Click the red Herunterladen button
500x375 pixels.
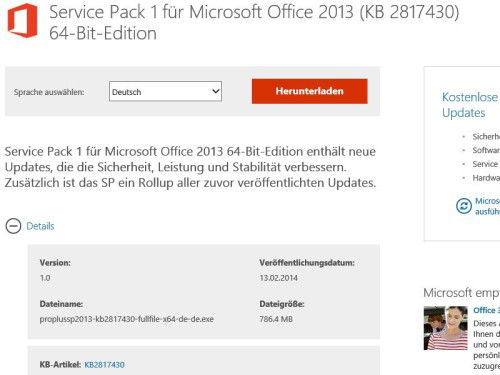[310, 91]
